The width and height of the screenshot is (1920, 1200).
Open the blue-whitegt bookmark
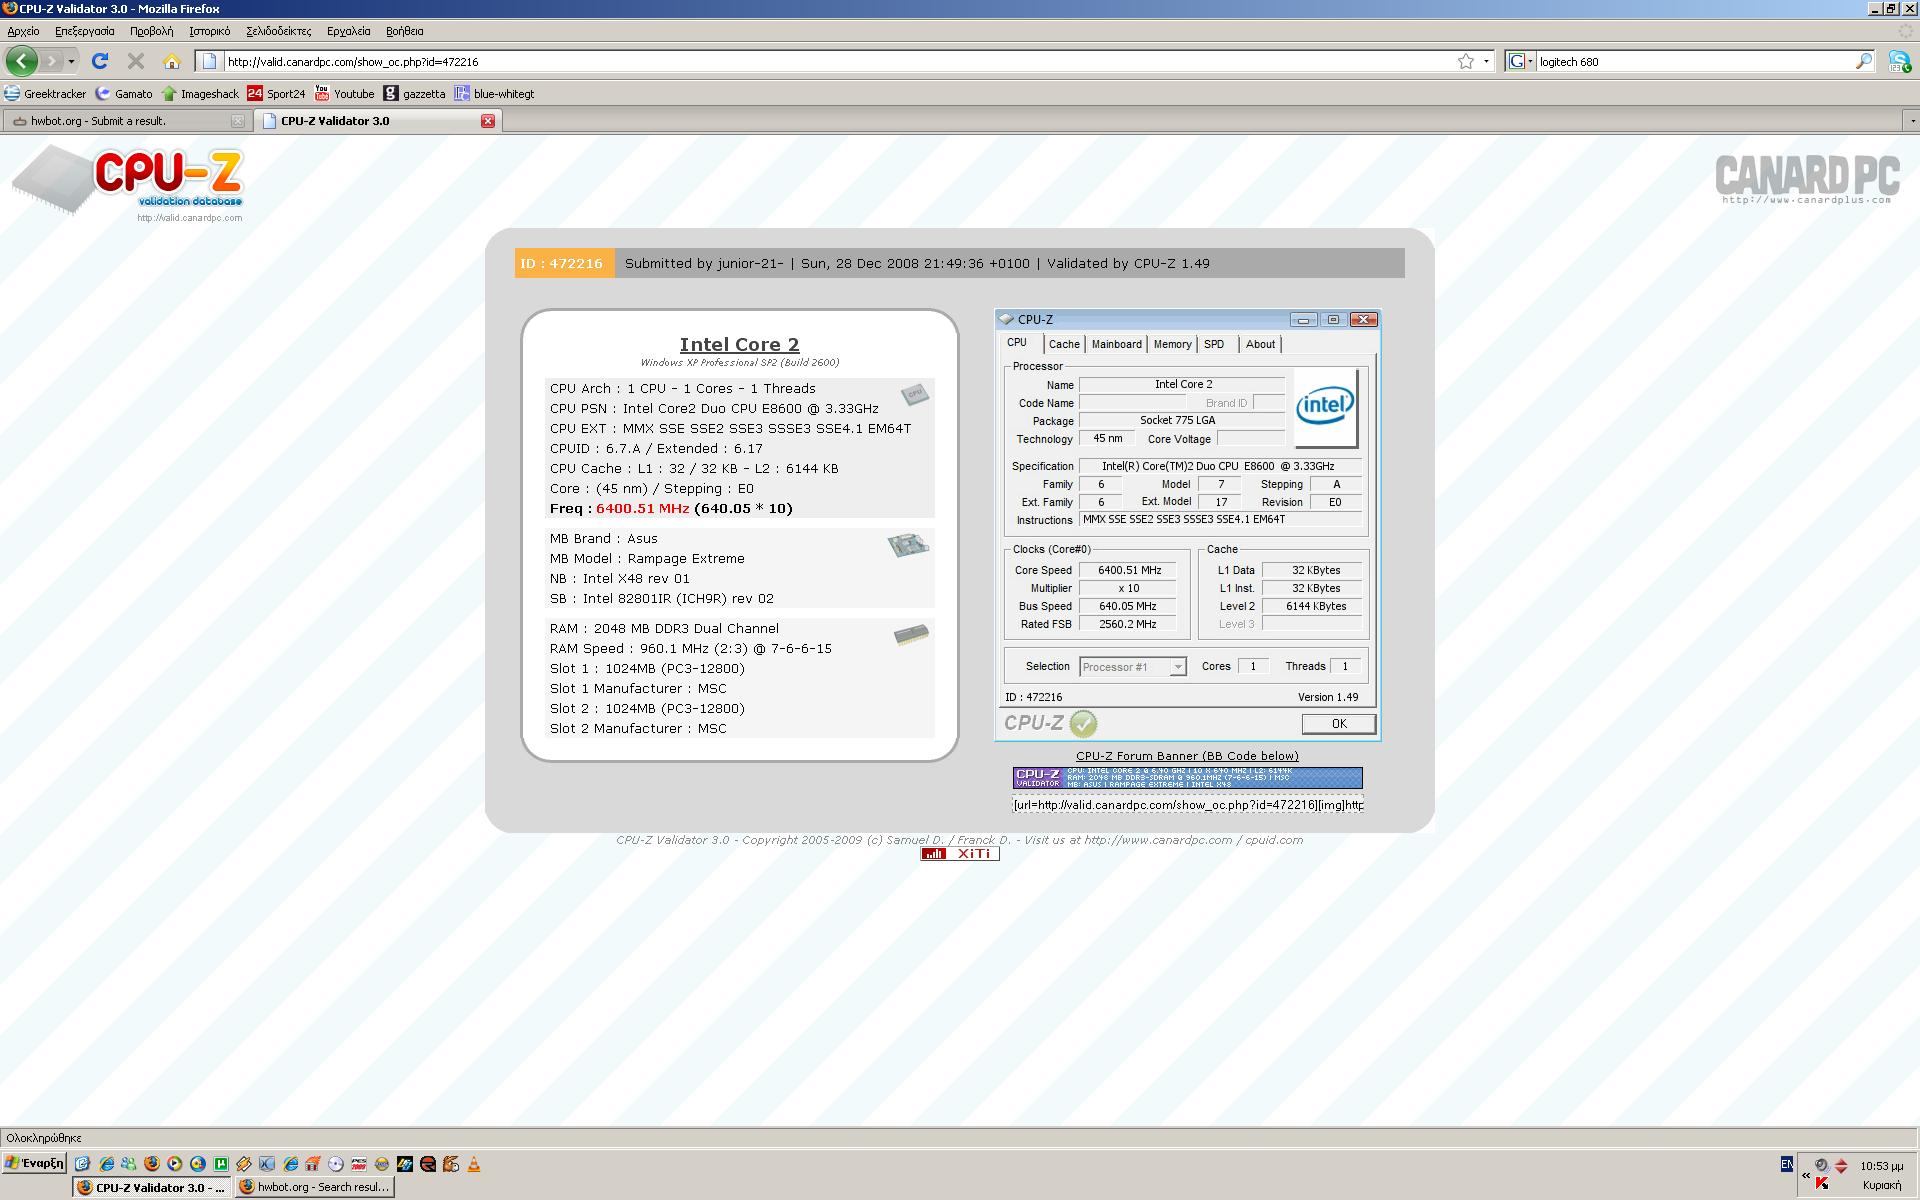click(x=494, y=93)
